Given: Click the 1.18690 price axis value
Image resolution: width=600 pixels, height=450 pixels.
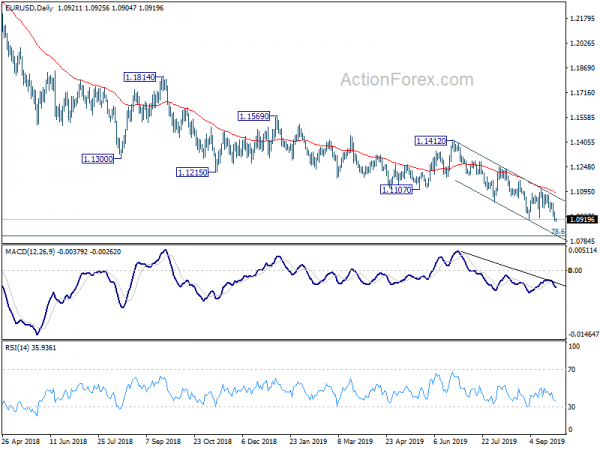Looking at the screenshot, I should [x=582, y=68].
